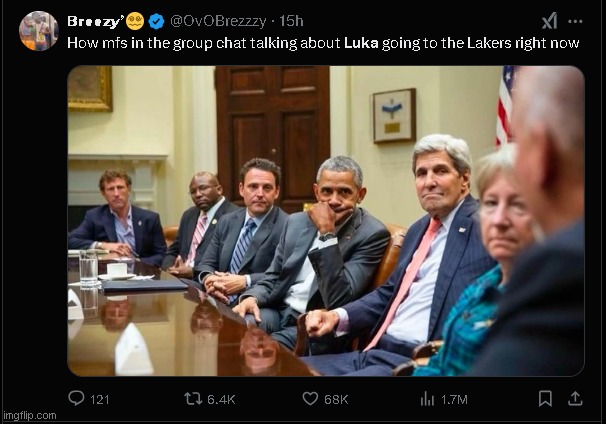Open the Grok icon on the post
Viewport: 606px width, 424px height.
pyautogui.click(x=549, y=21)
